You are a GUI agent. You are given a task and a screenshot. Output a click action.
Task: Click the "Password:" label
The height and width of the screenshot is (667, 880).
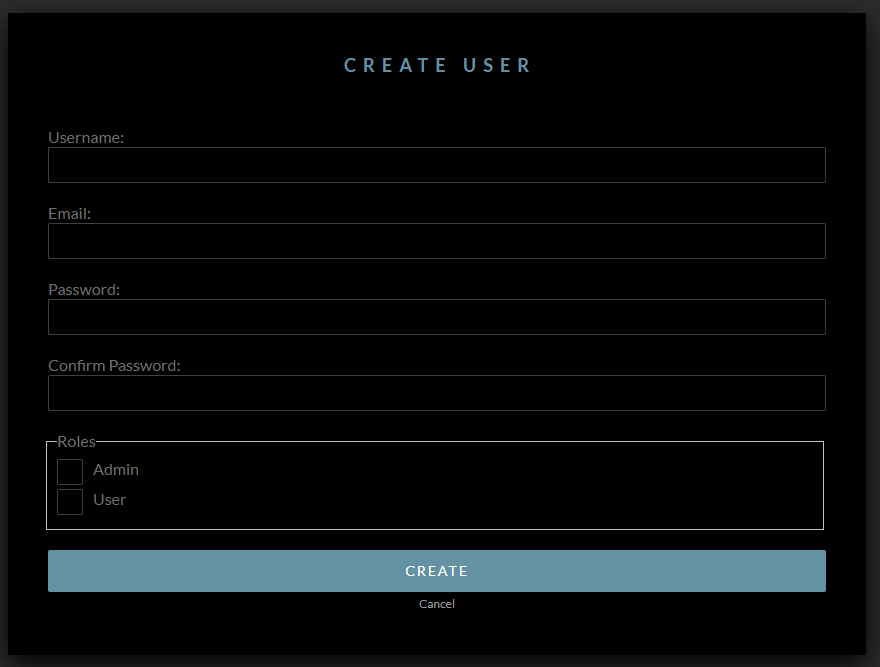[84, 290]
